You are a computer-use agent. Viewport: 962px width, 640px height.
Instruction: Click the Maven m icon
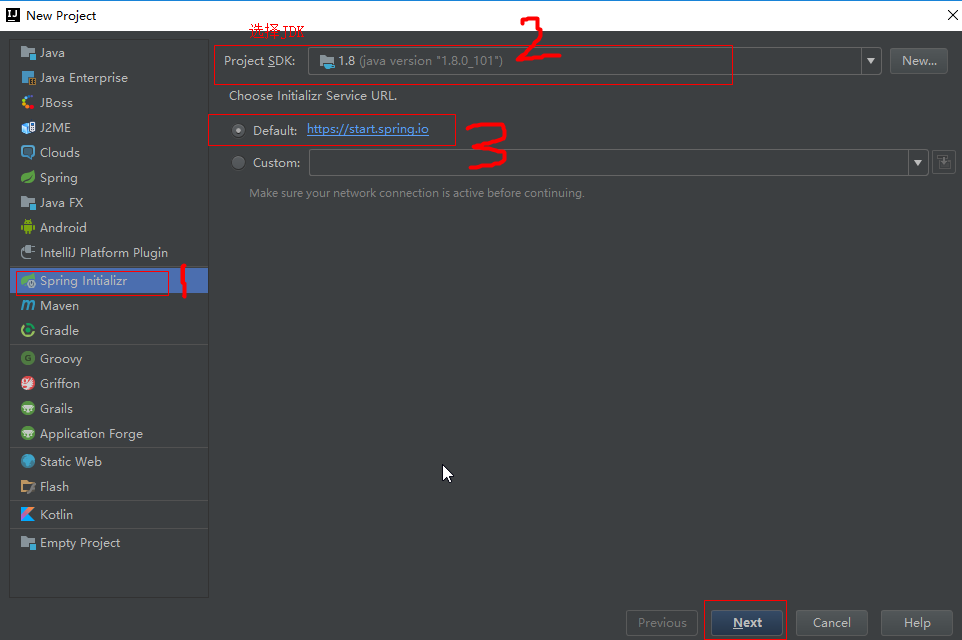pyautogui.click(x=28, y=306)
